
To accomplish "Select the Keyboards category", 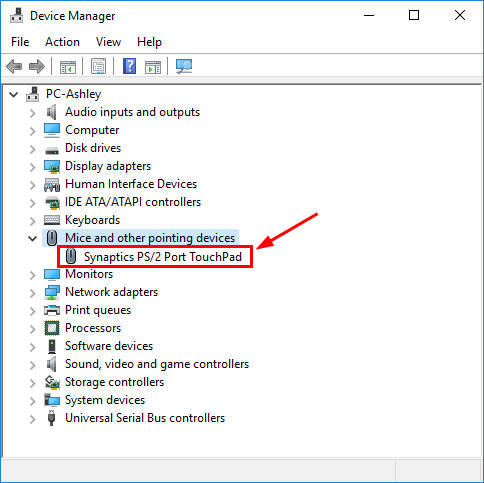I will click(92, 220).
